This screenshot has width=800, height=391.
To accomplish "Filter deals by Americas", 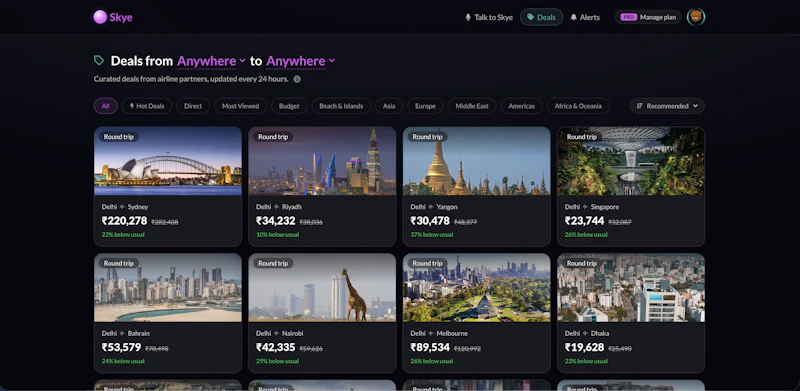I will 521,106.
